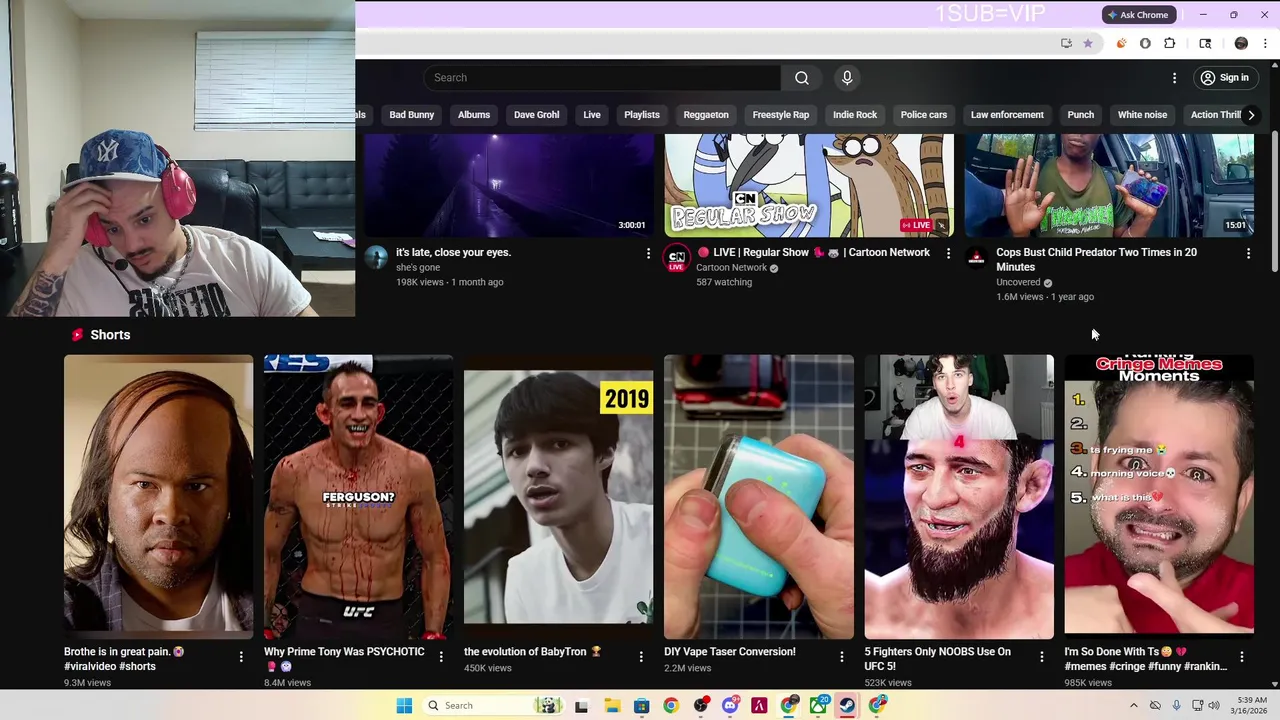Open the 'DIY Vape Taser Conversion!' short
Viewport: 1280px width, 720px height.
click(x=758, y=496)
